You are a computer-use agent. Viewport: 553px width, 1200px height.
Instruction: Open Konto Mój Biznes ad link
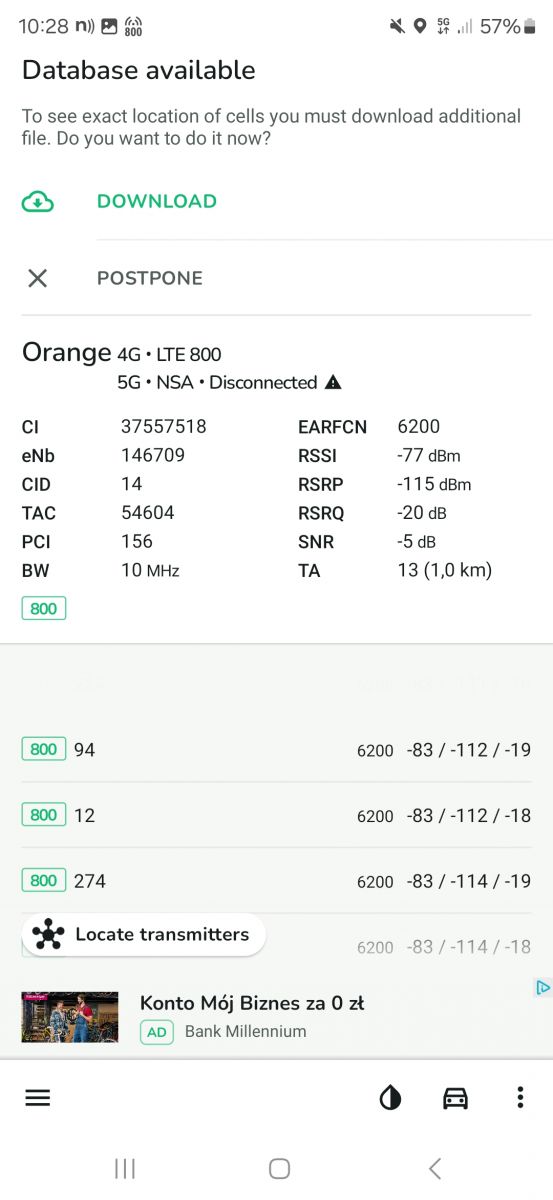(252, 1003)
